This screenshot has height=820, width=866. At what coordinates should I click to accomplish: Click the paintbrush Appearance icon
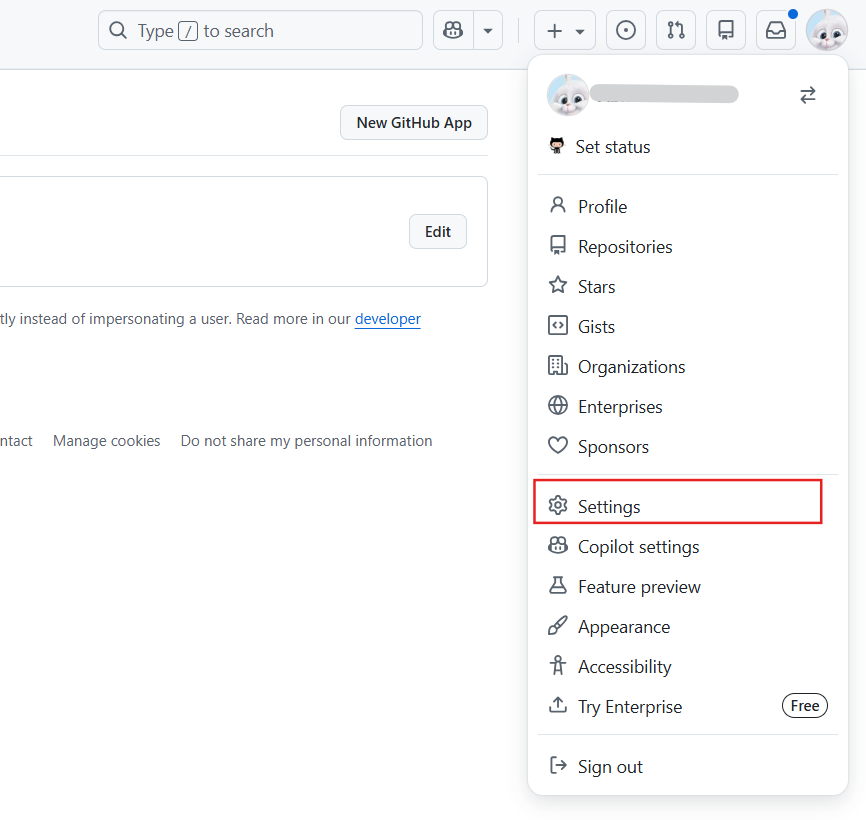(558, 626)
